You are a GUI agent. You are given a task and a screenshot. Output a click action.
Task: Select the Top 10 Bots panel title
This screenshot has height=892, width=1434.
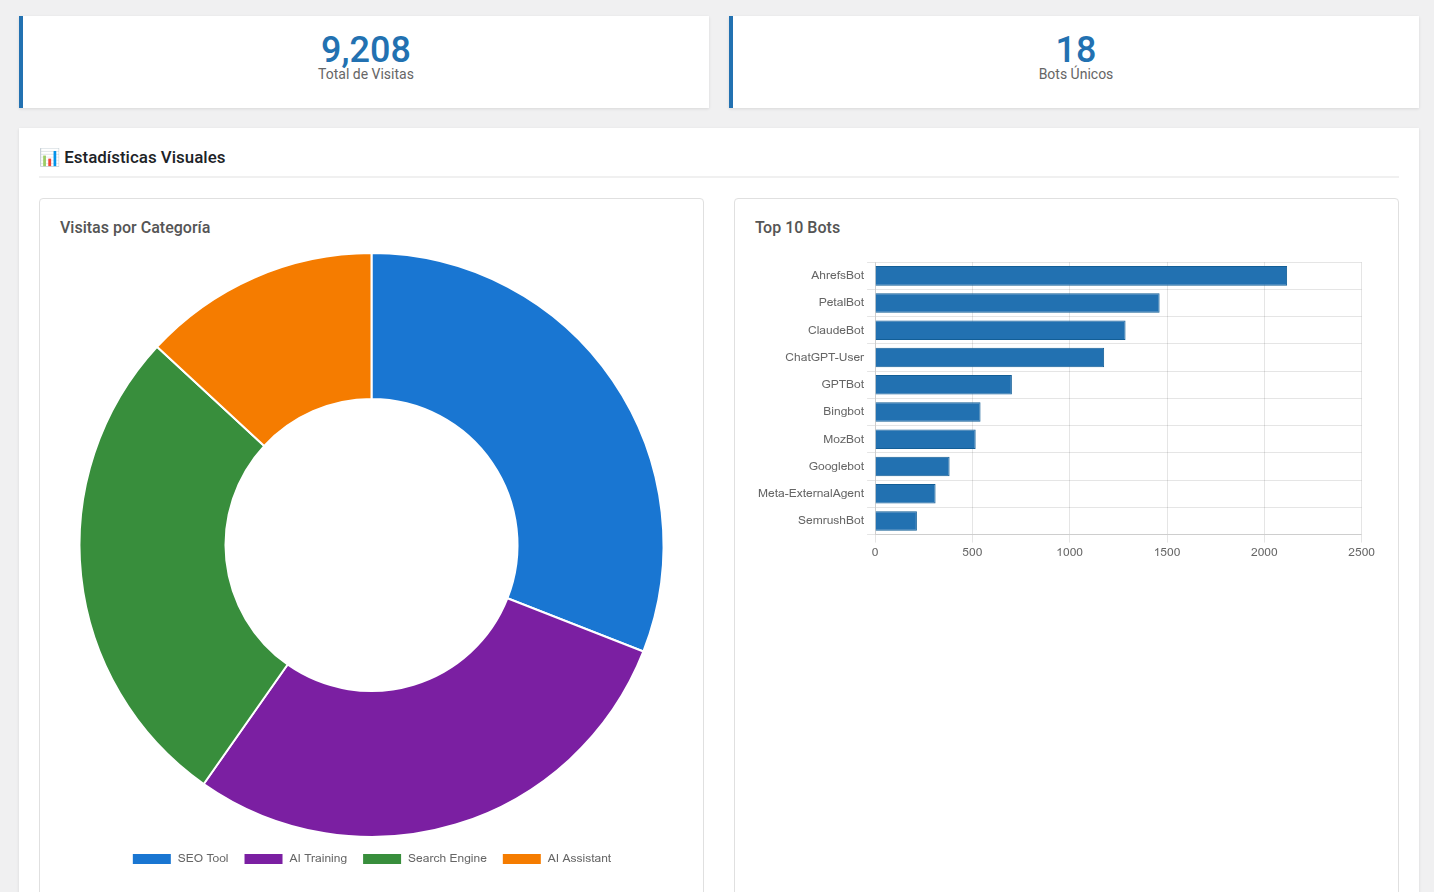797,227
